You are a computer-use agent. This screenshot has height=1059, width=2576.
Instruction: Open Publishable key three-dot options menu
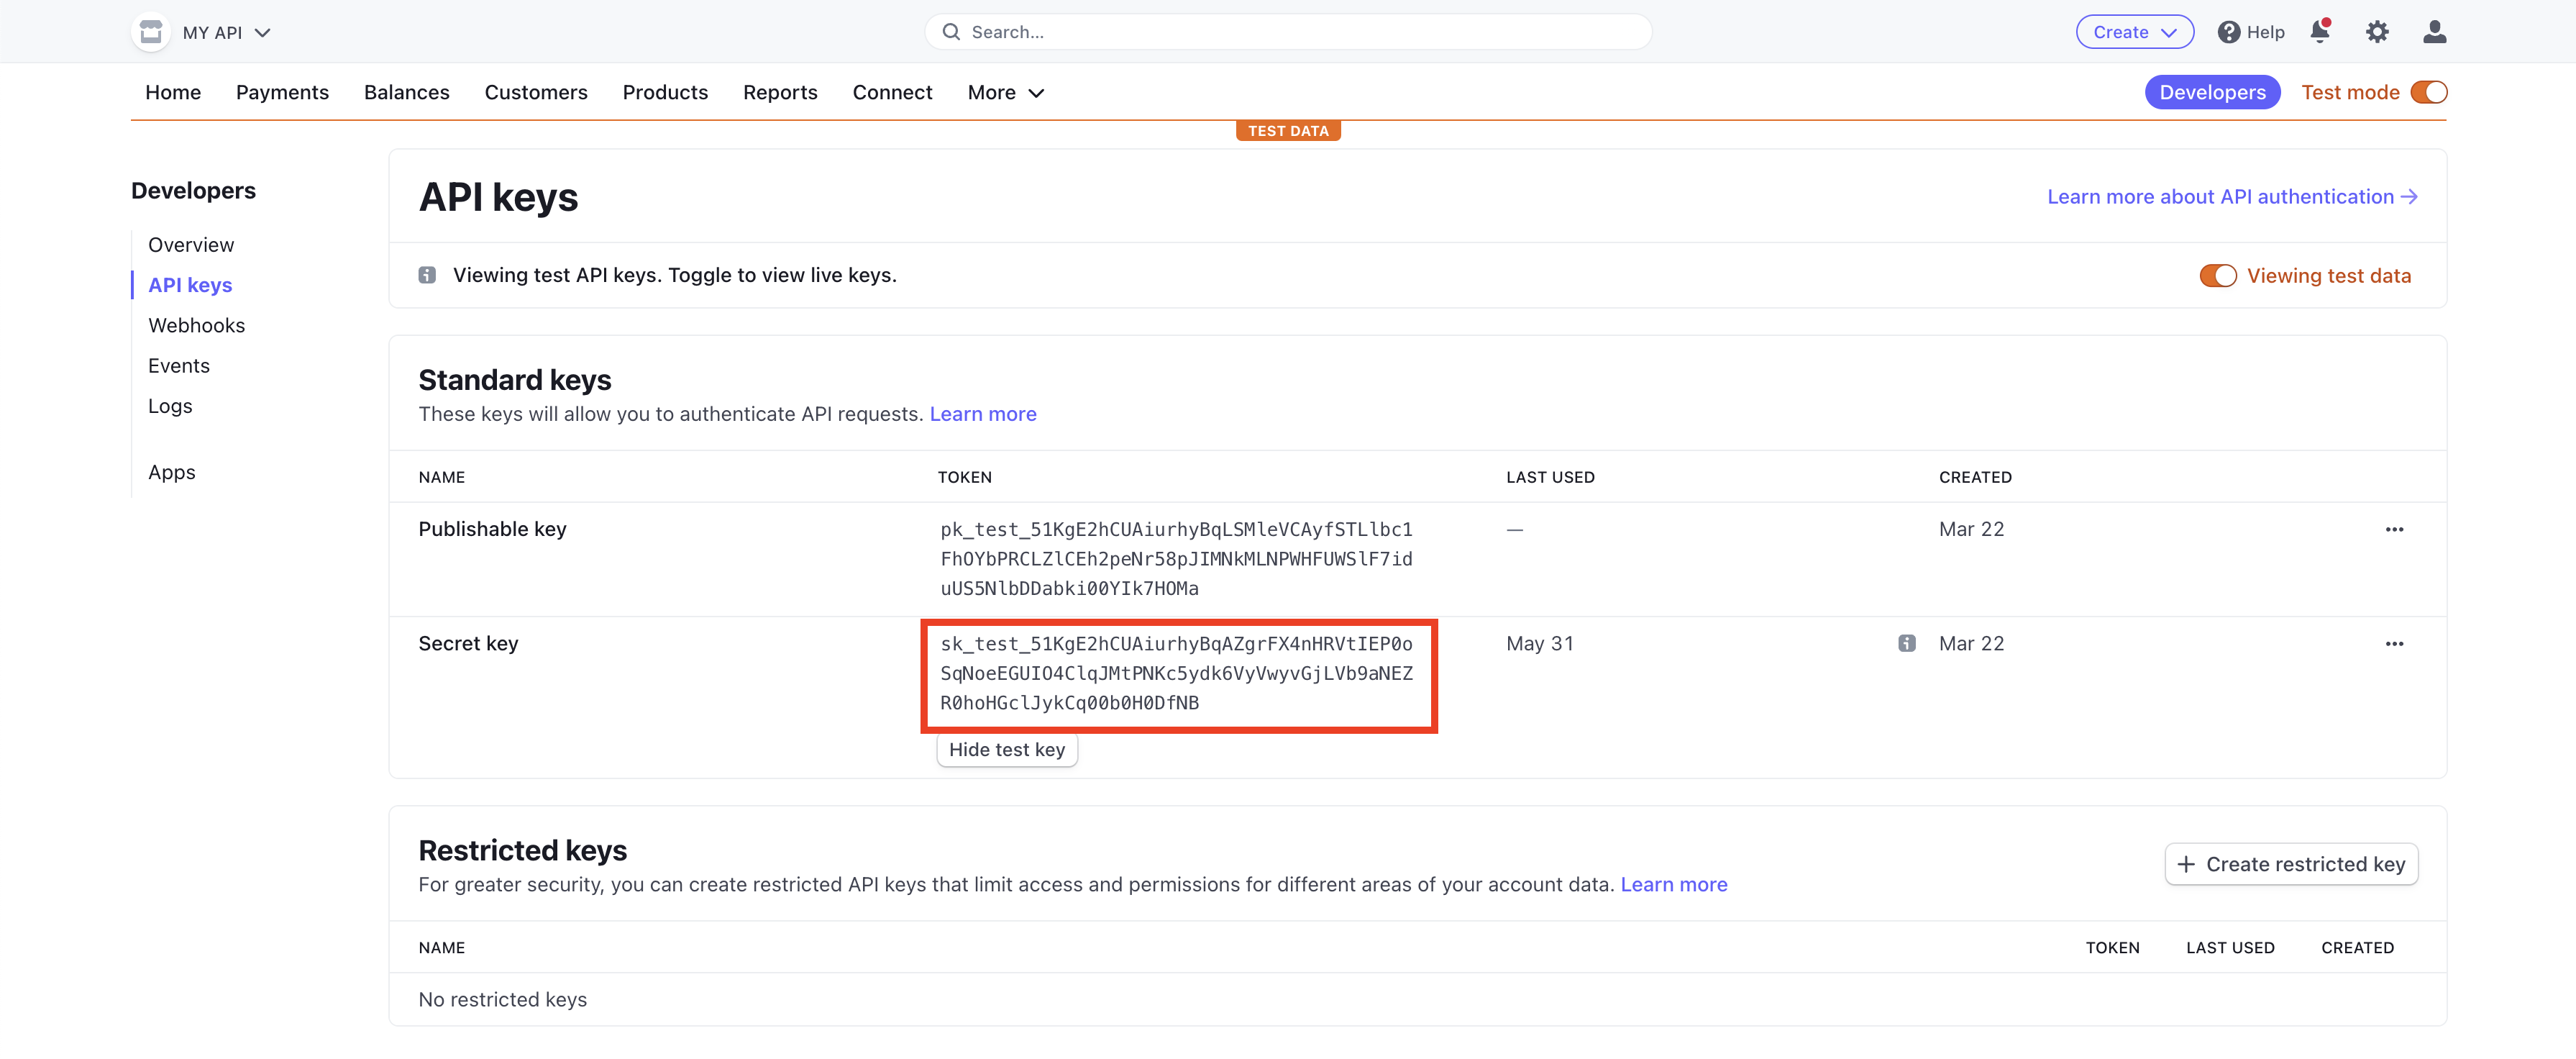tap(2394, 529)
